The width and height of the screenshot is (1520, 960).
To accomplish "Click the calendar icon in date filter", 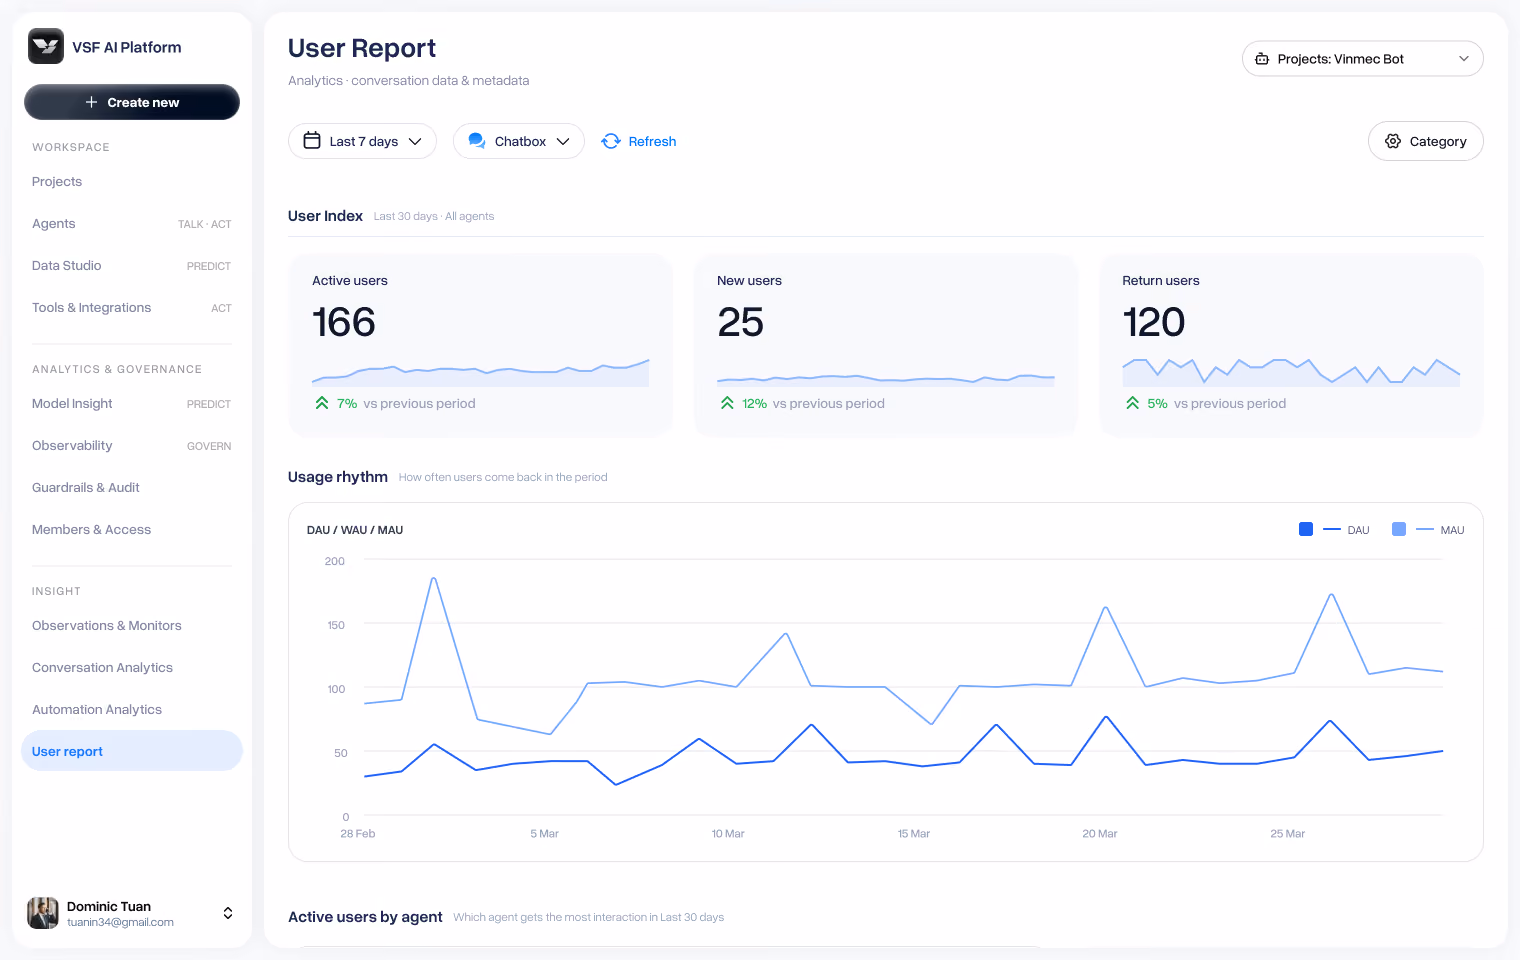I will (312, 141).
